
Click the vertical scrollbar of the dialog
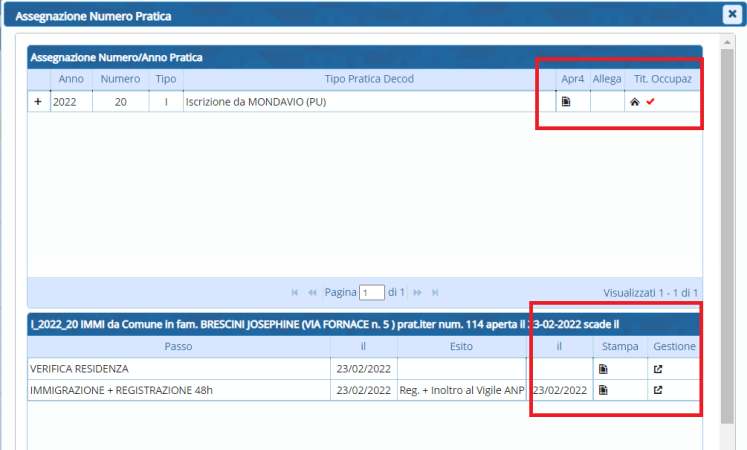(x=727, y=250)
